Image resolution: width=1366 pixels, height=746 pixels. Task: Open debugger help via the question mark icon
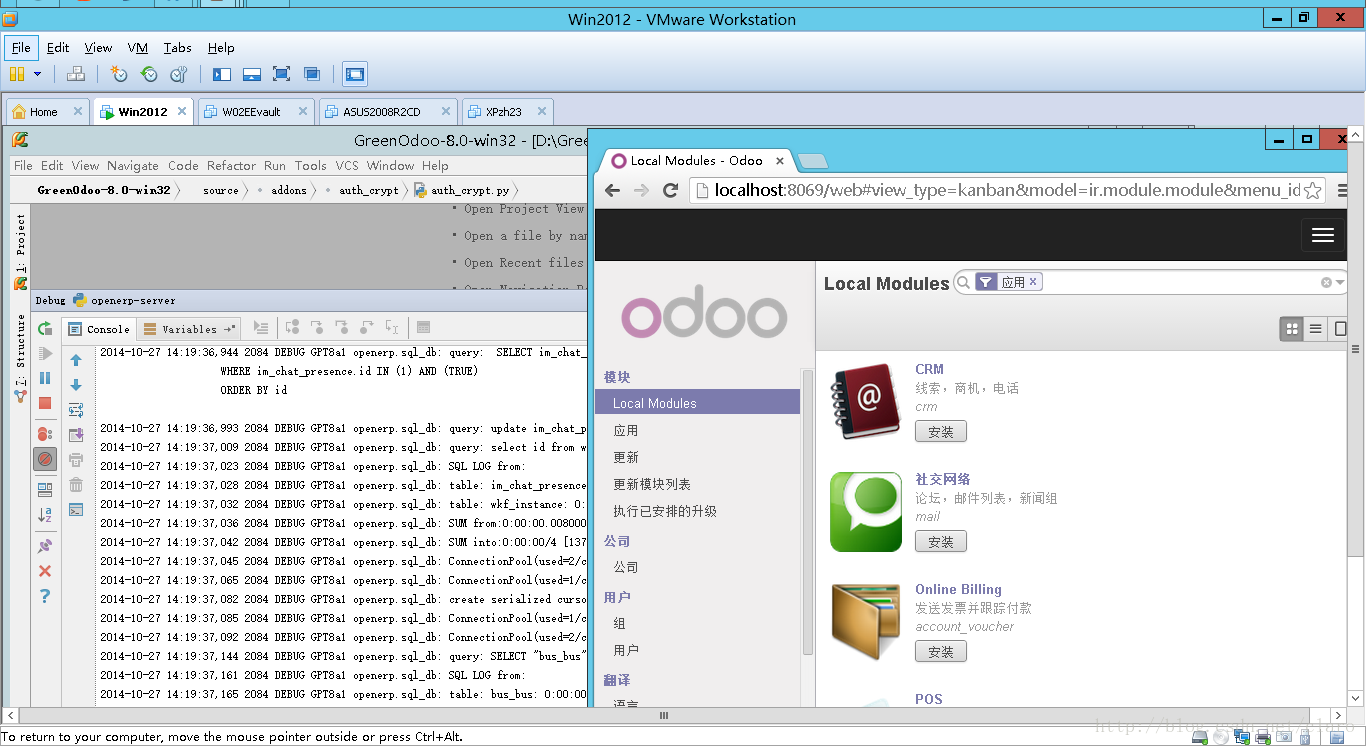pos(45,596)
